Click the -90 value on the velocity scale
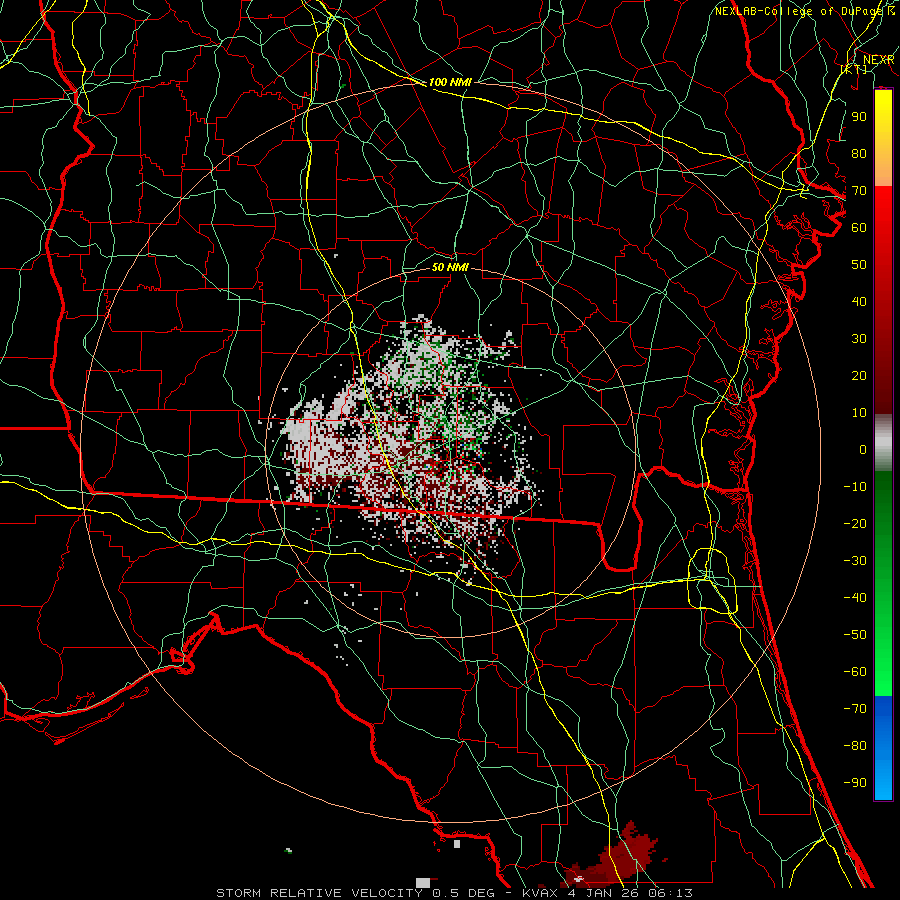The height and width of the screenshot is (900, 900). tap(855, 782)
